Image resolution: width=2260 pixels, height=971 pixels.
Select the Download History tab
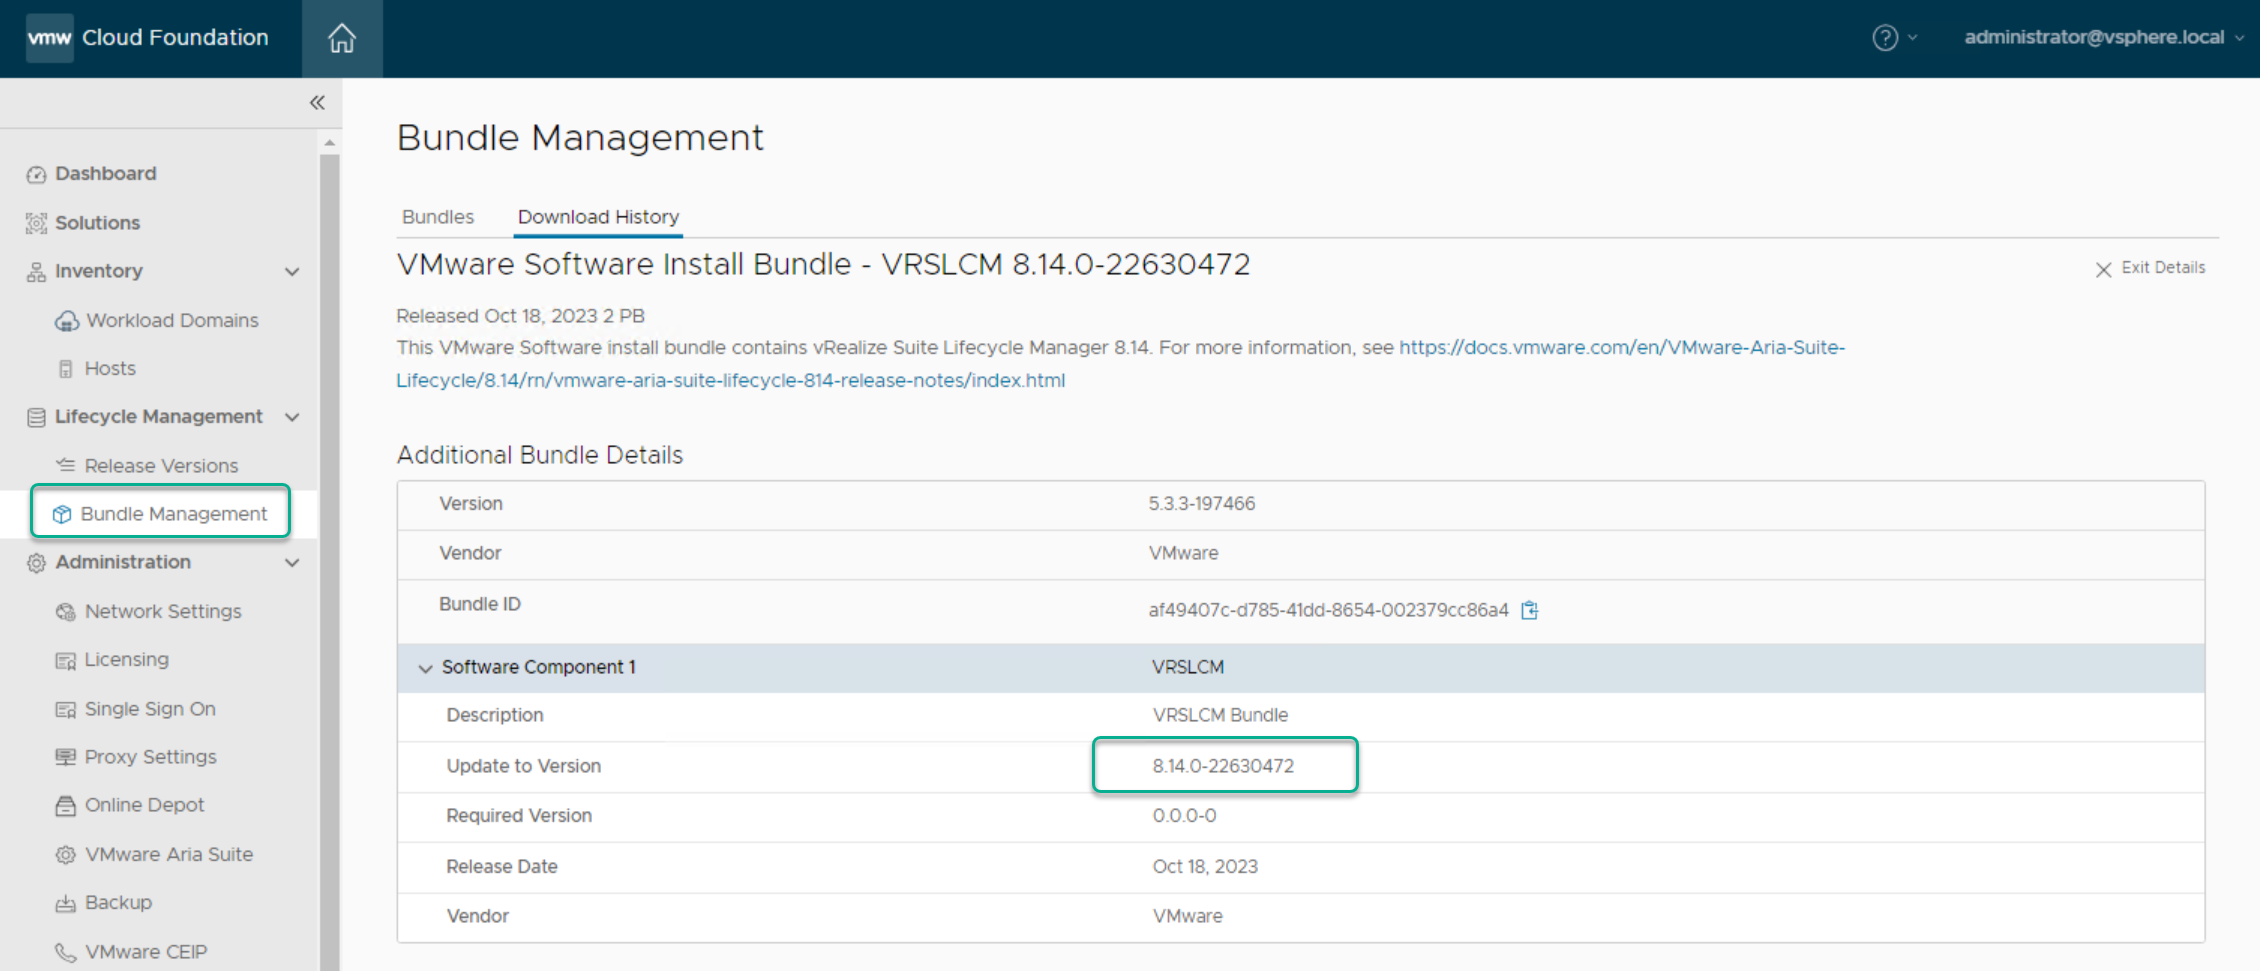598,217
